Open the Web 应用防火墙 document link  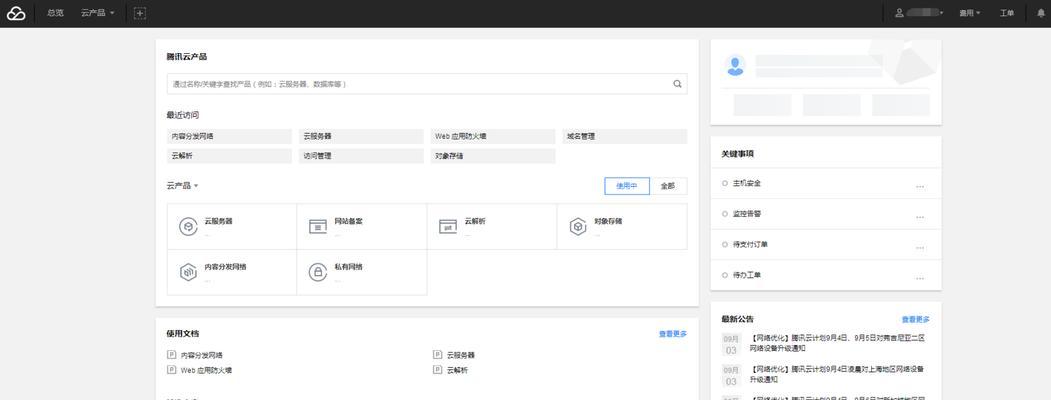point(206,370)
